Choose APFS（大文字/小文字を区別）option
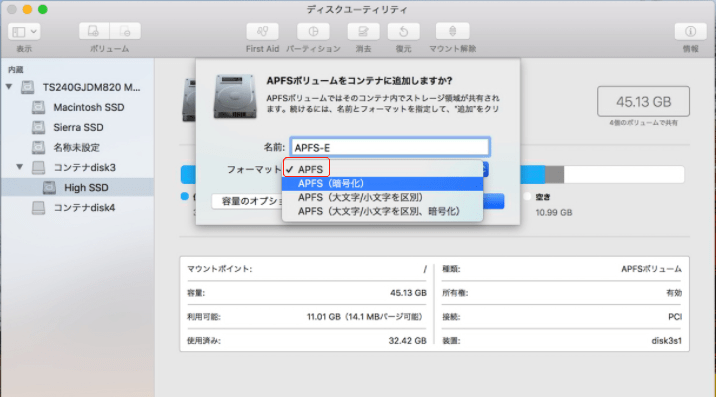 tap(382, 197)
